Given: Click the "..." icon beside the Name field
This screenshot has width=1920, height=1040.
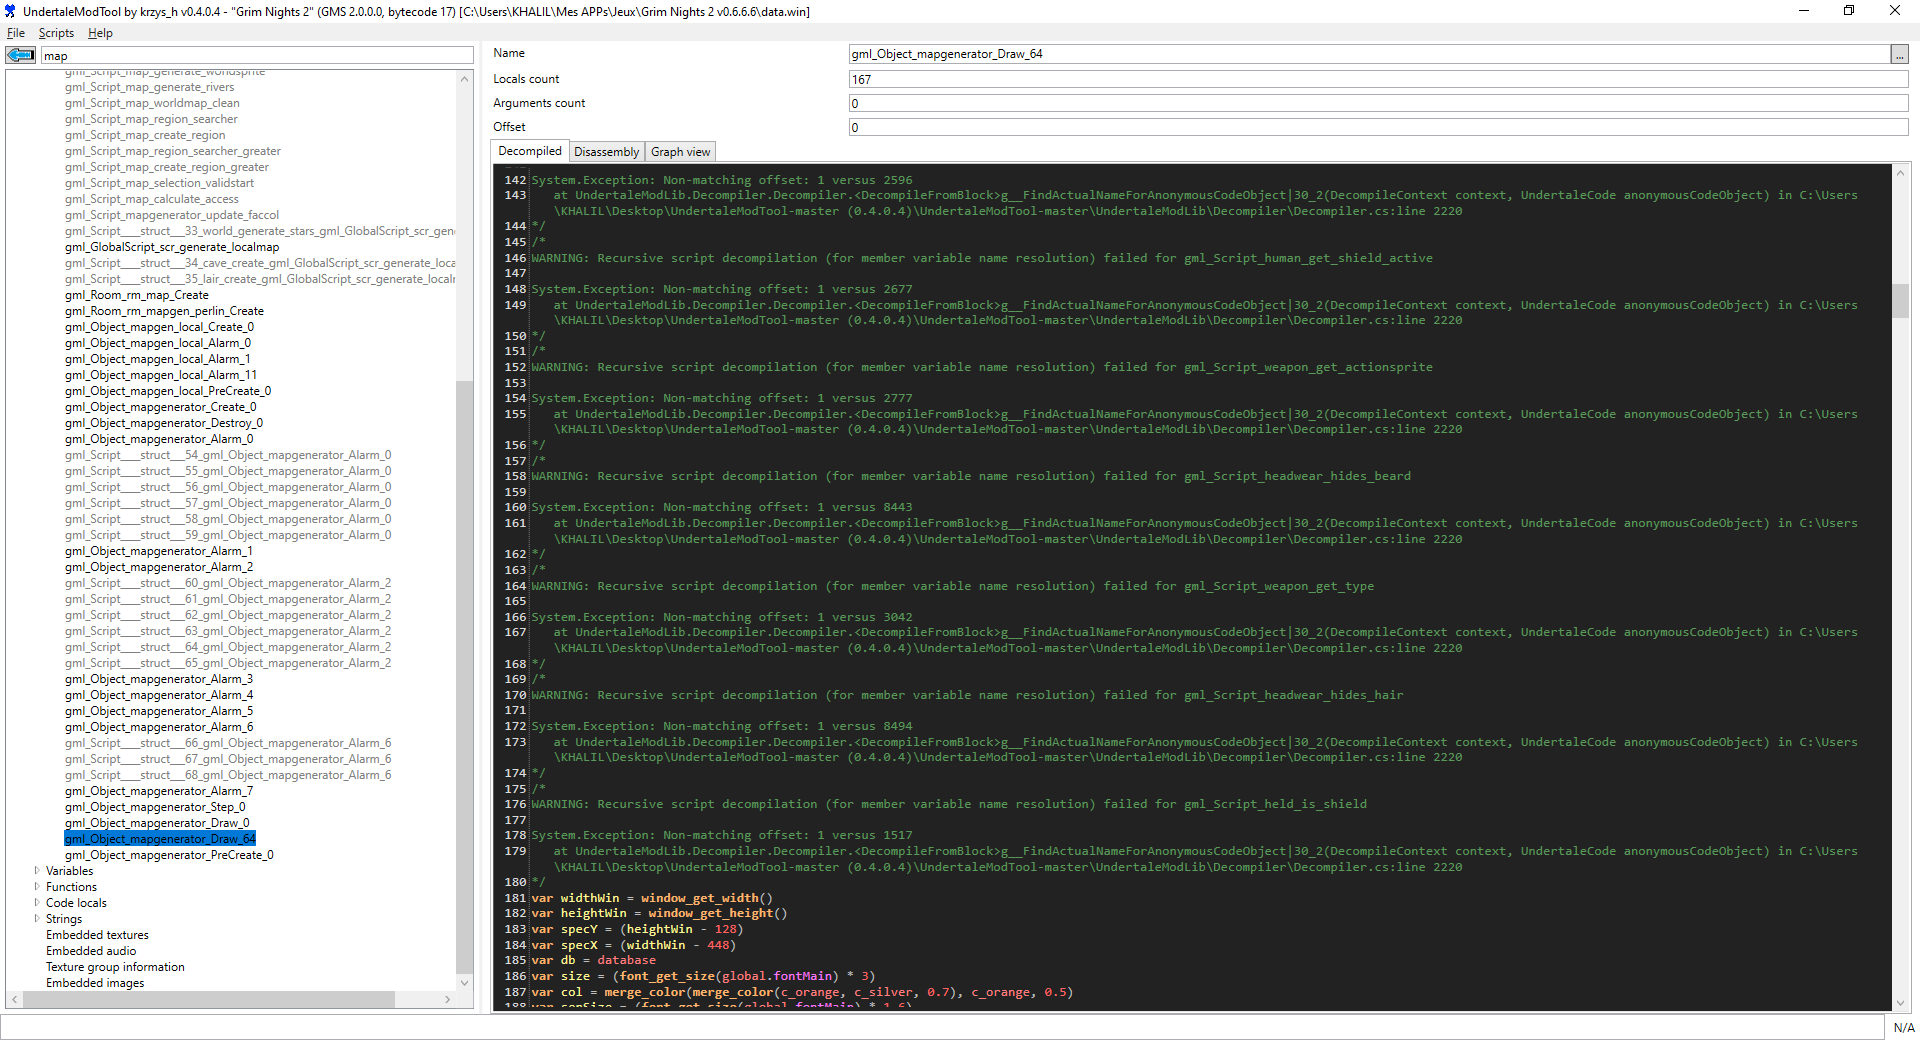Looking at the screenshot, I should pyautogui.click(x=1899, y=54).
